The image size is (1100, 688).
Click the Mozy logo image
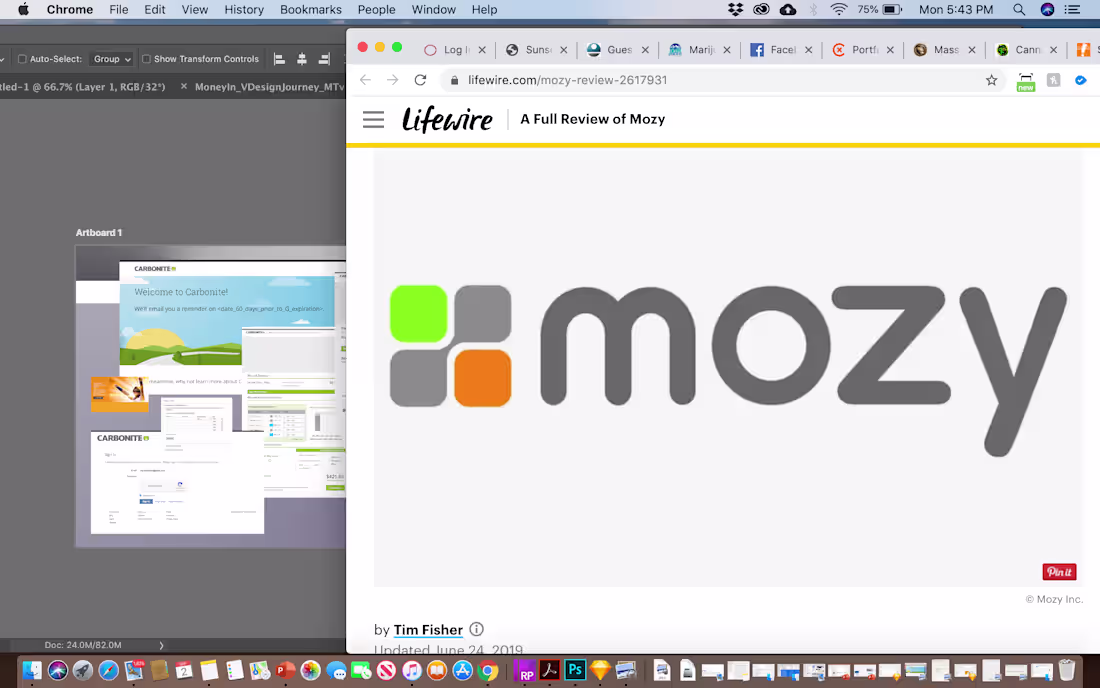click(x=728, y=368)
